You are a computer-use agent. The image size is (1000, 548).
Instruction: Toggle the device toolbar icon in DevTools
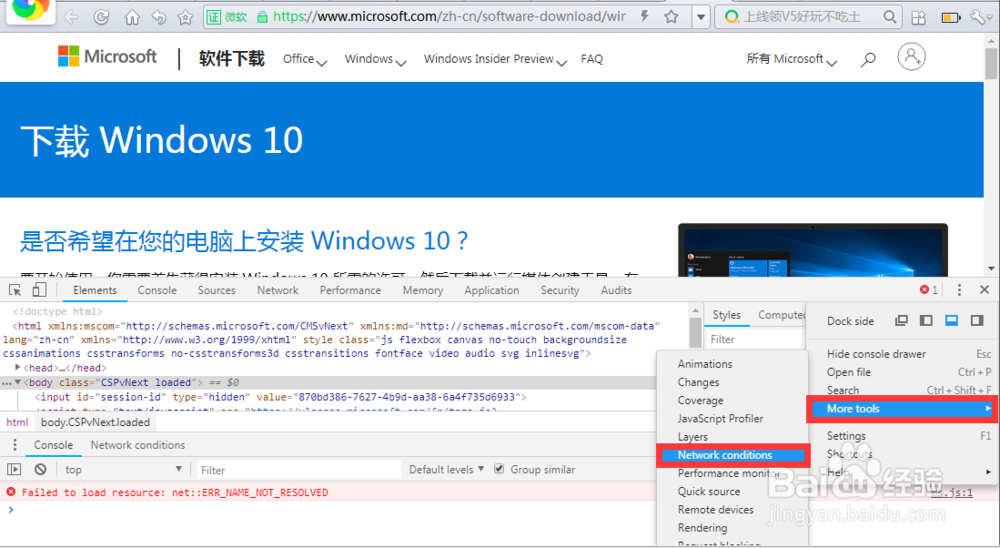click(x=39, y=290)
